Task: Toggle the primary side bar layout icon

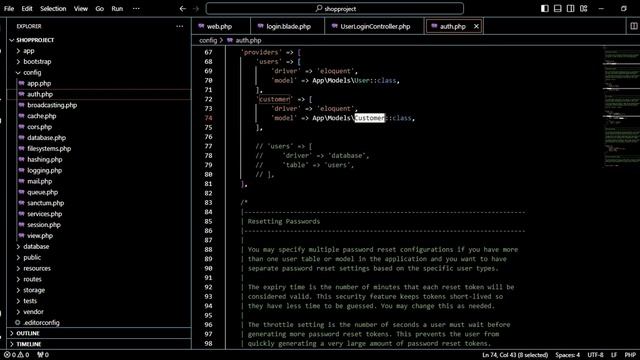Action: pyautogui.click(x=545, y=9)
